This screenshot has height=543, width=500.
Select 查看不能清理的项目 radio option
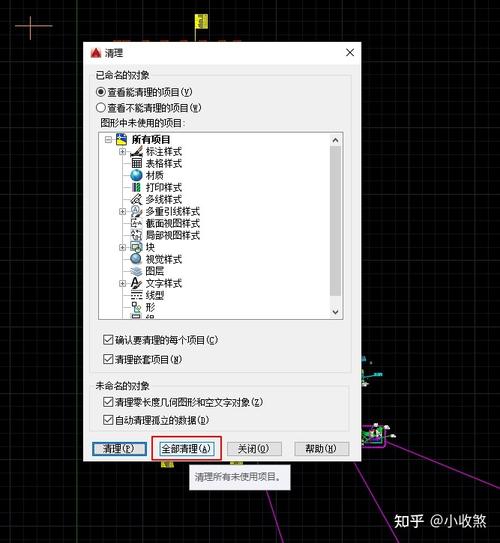pos(100,108)
